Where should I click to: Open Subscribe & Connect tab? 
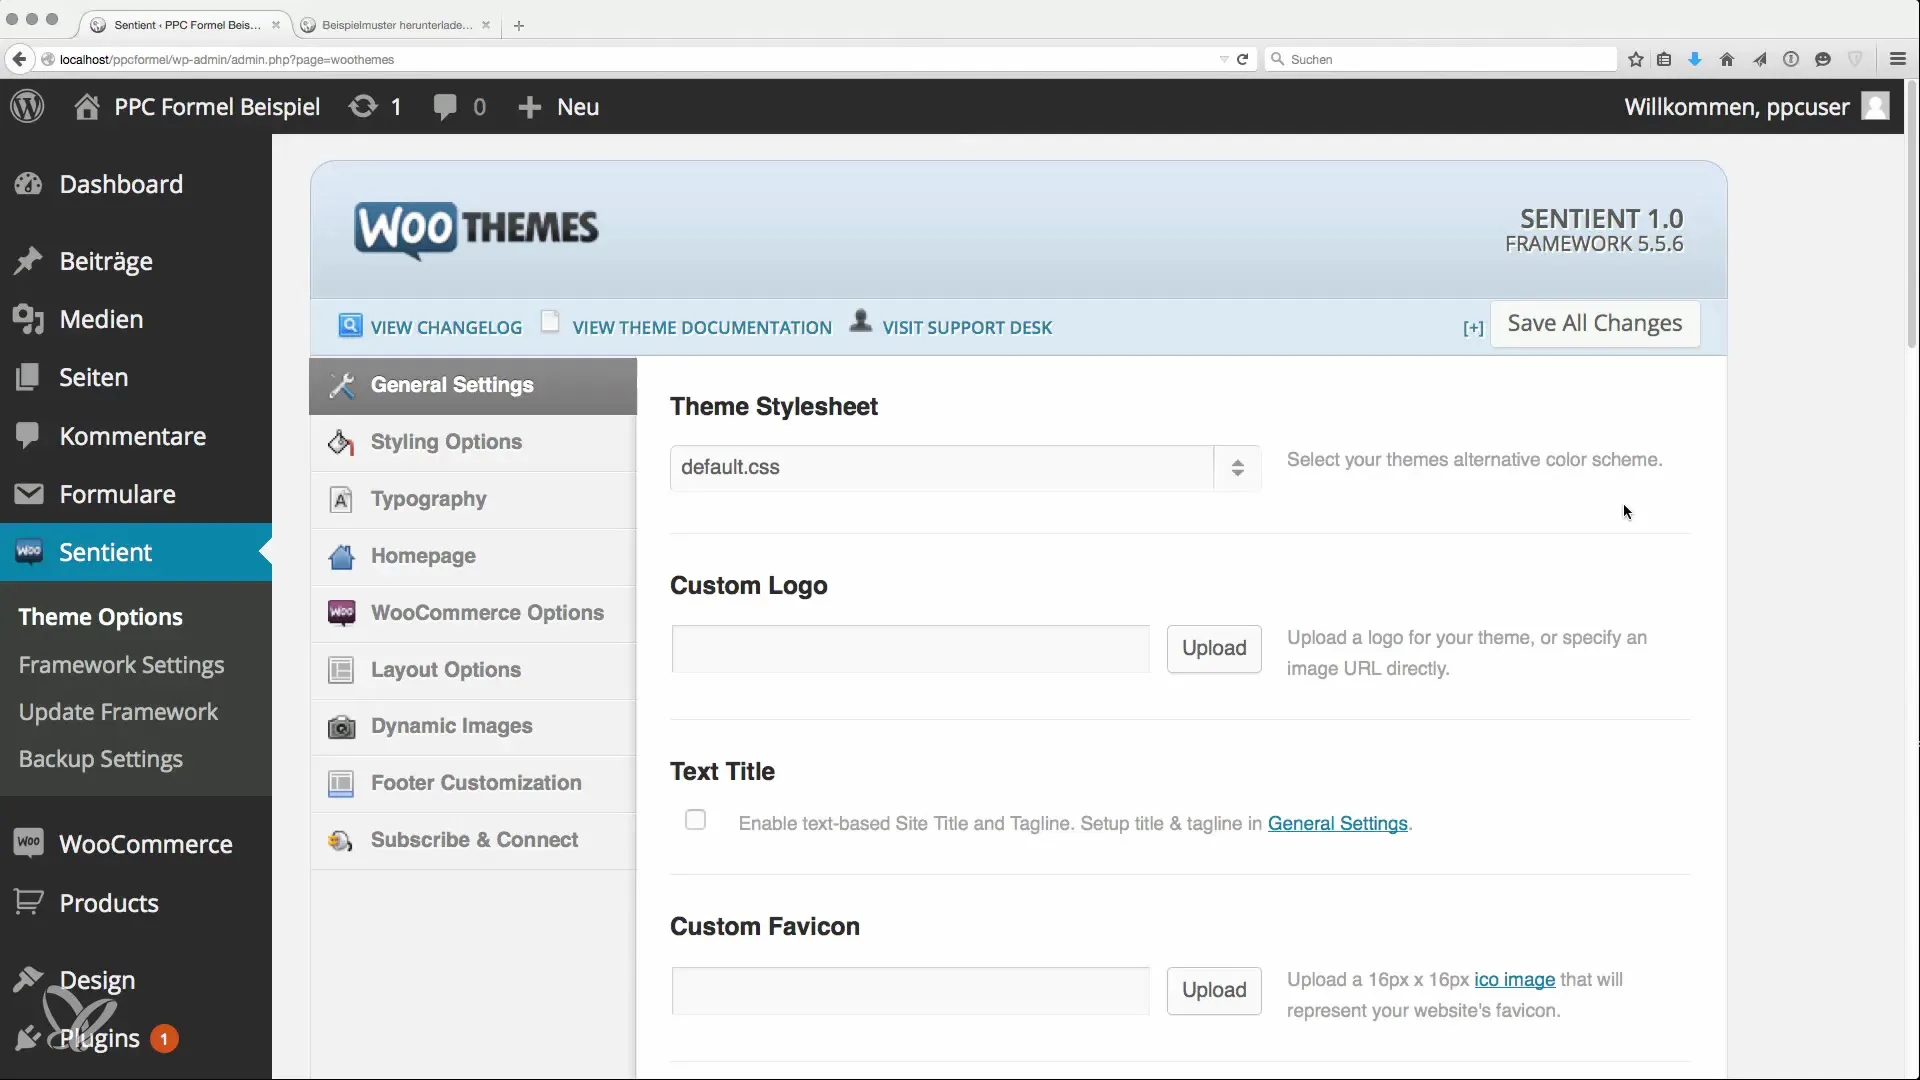pos(473,840)
